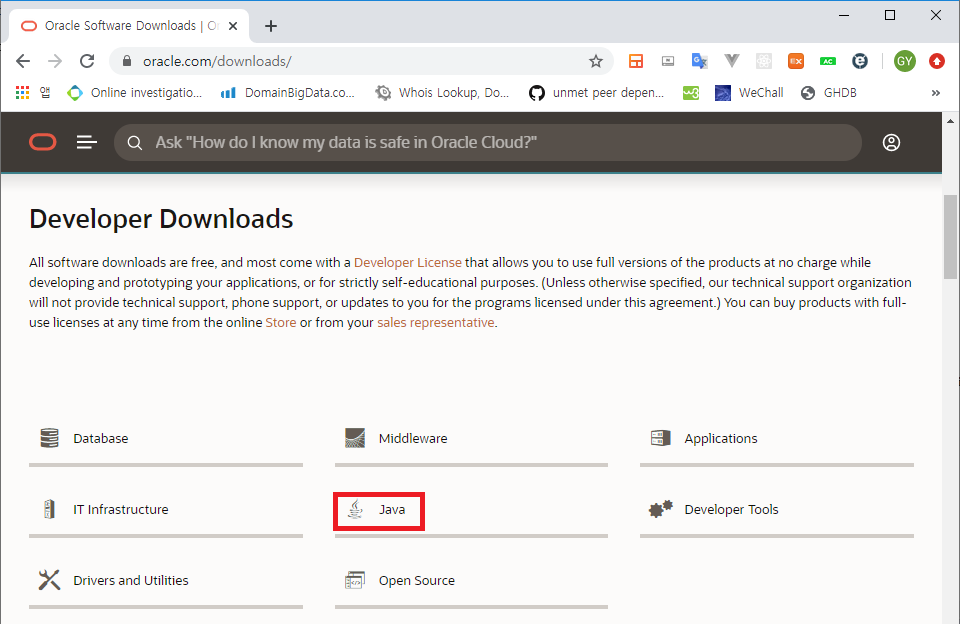Expand hidden bookmarks with double chevron
Image resolution: width=960 pixels, height=624 pixels.
pos(936,93)
